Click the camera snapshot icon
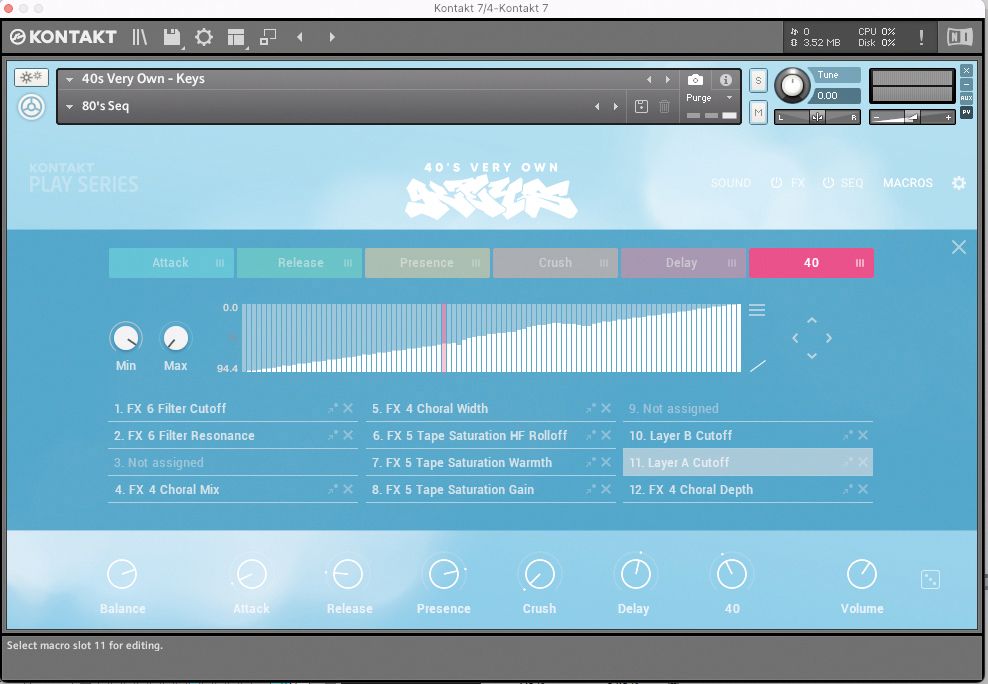 tap(696, 80)
